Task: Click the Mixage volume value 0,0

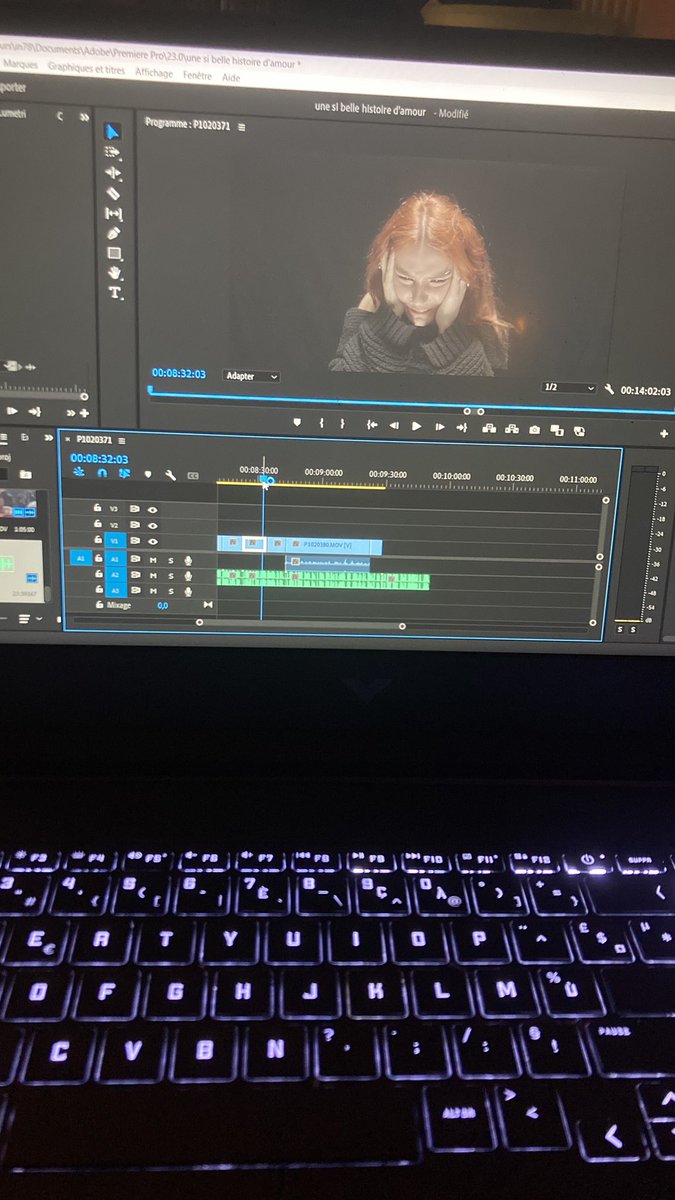Action: point(162,605)
